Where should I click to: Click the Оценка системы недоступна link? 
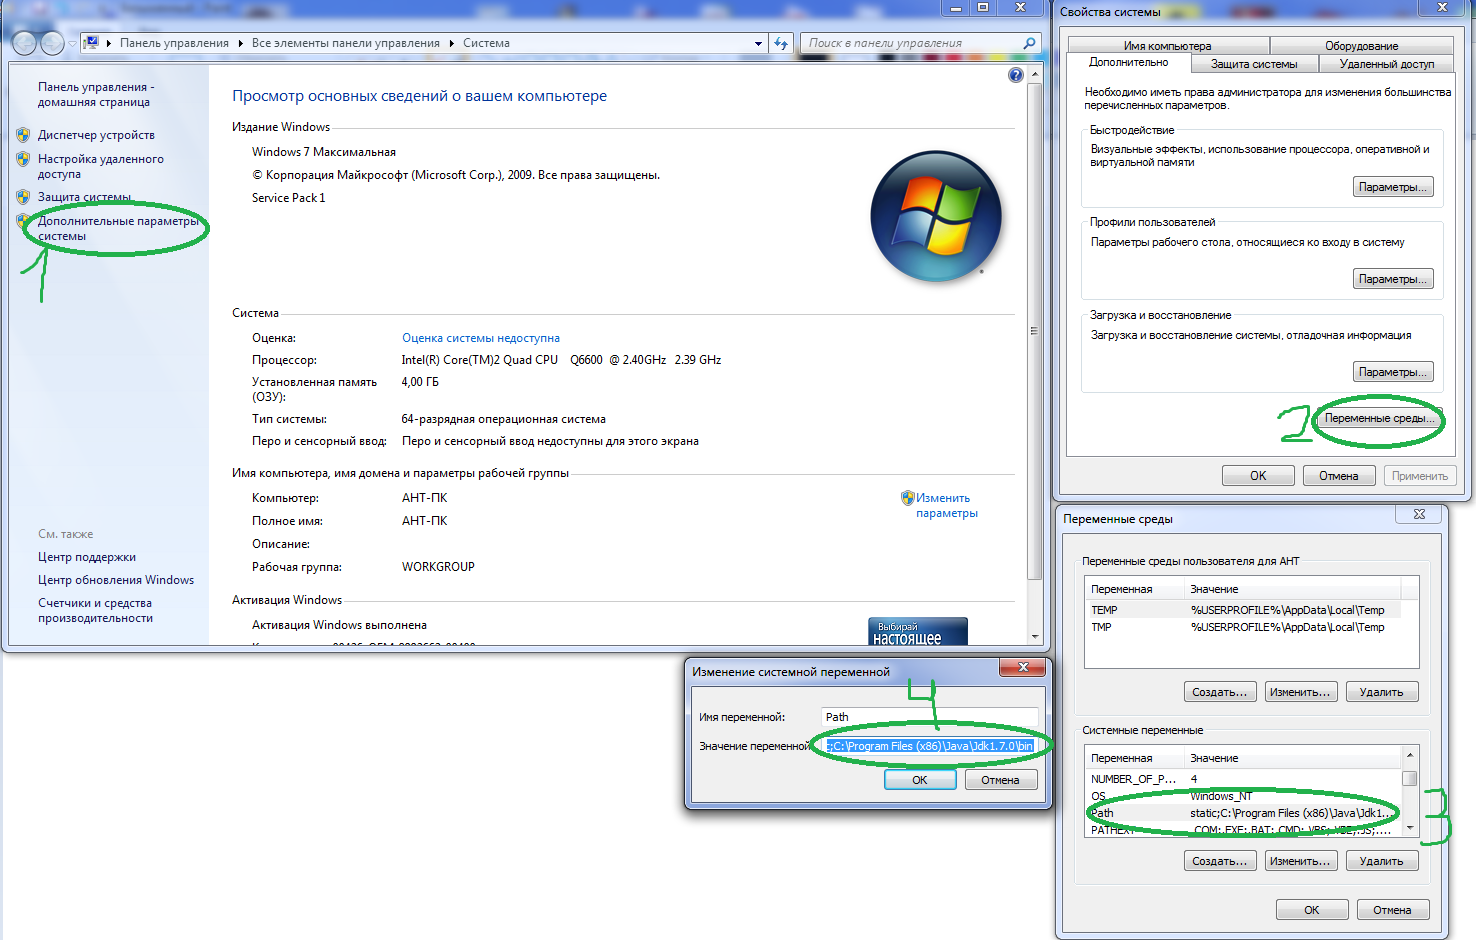[480, 338]
